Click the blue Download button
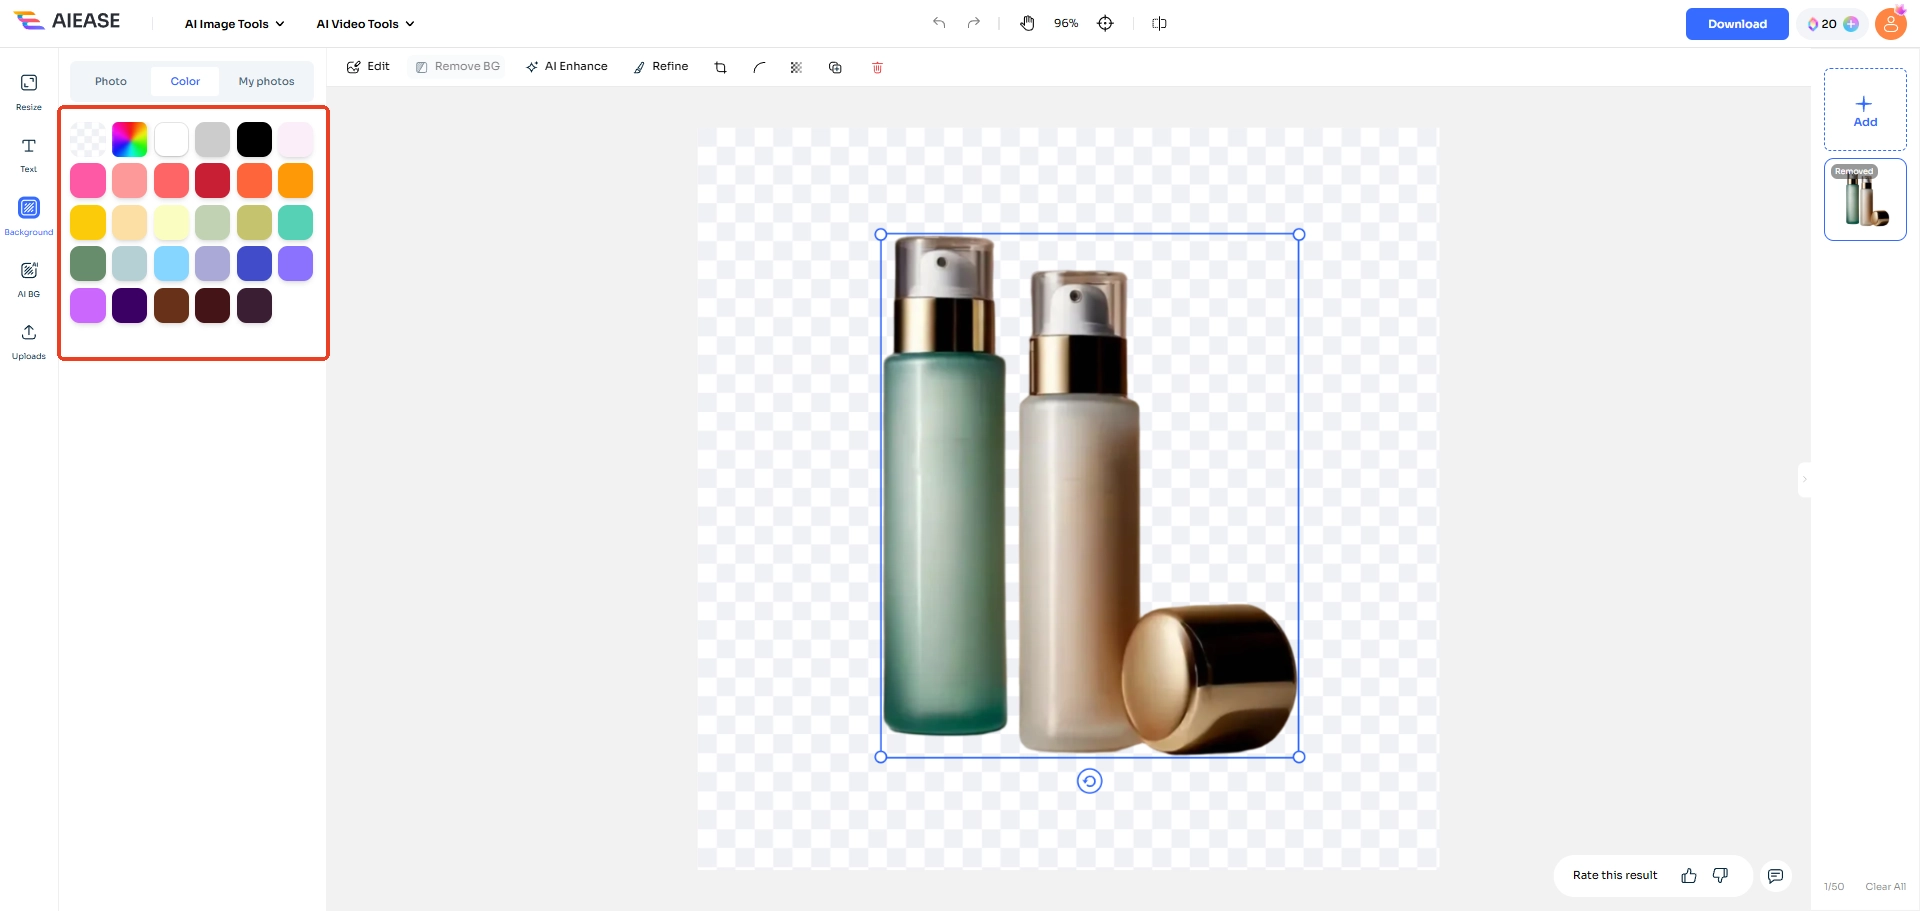 coord(1736,24)
